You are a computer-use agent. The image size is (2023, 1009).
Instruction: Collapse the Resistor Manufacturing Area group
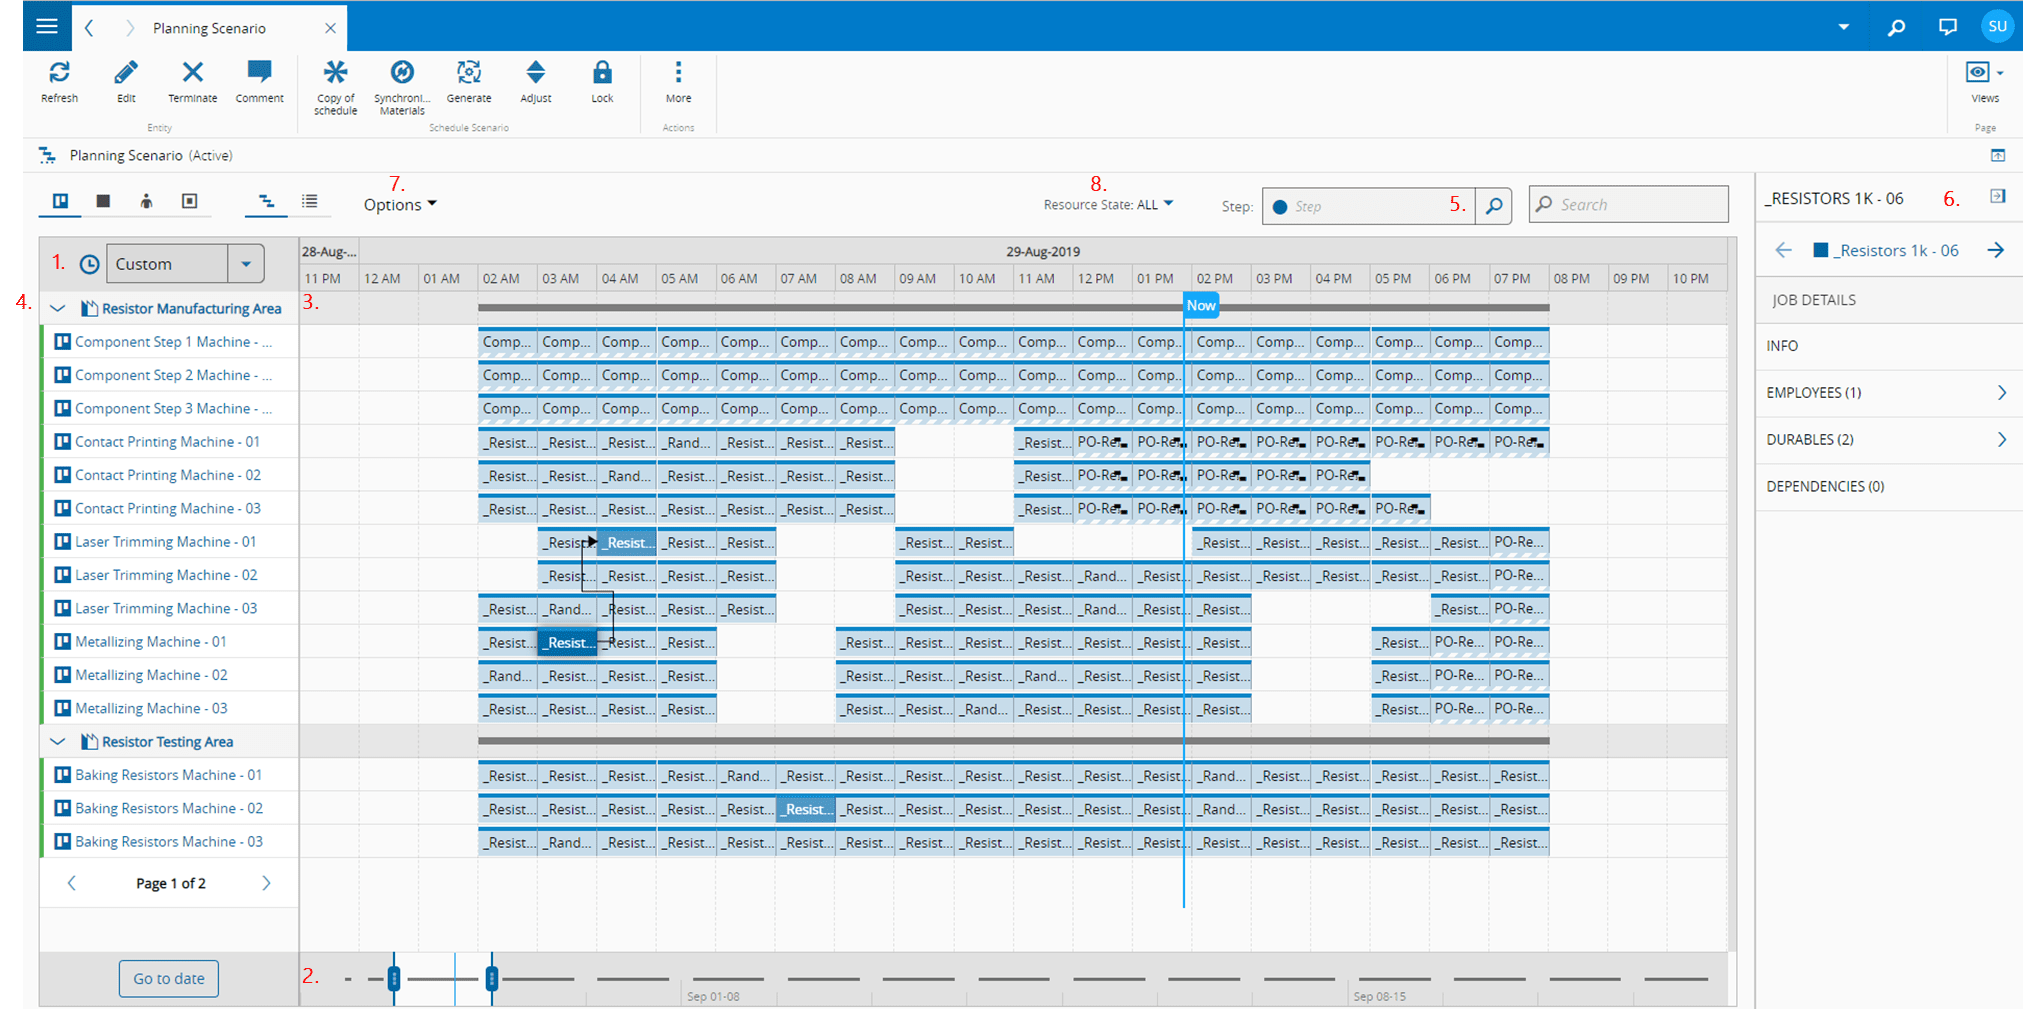pyautogui.click(x=58, y=309)
